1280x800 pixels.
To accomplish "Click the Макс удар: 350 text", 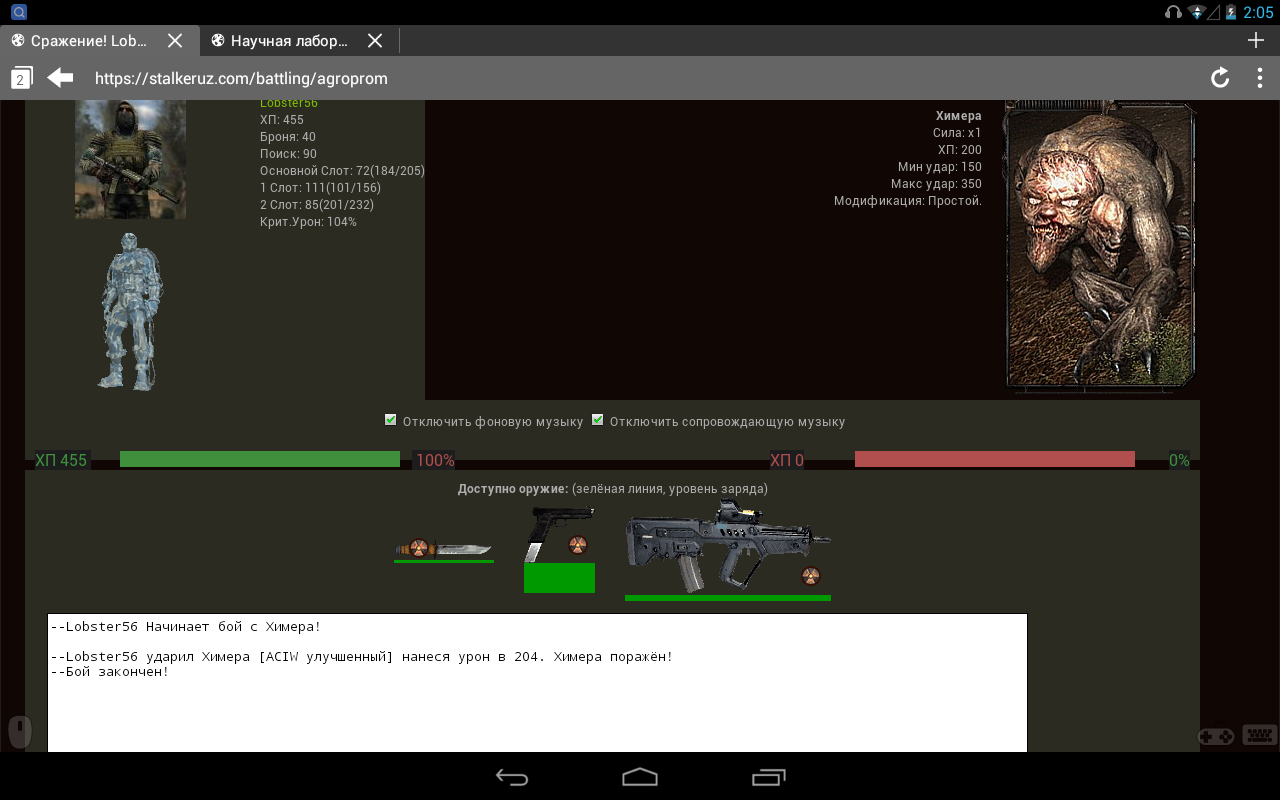I will tap(936, 184).
